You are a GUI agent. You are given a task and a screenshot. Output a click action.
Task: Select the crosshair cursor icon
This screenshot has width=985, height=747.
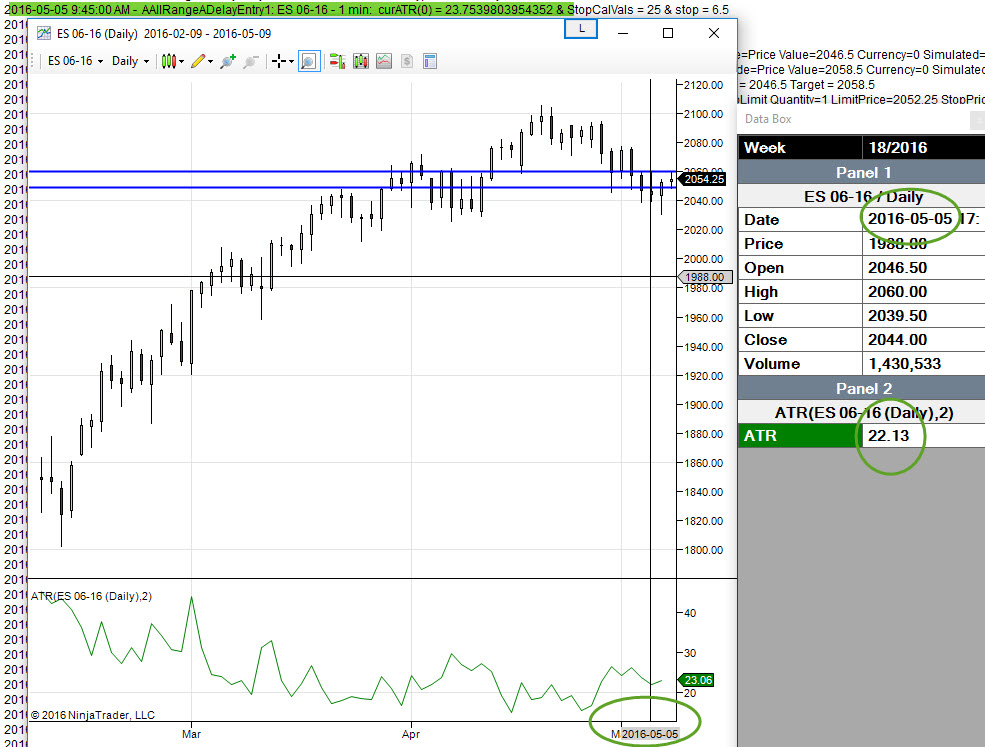[x=279, y=61]
